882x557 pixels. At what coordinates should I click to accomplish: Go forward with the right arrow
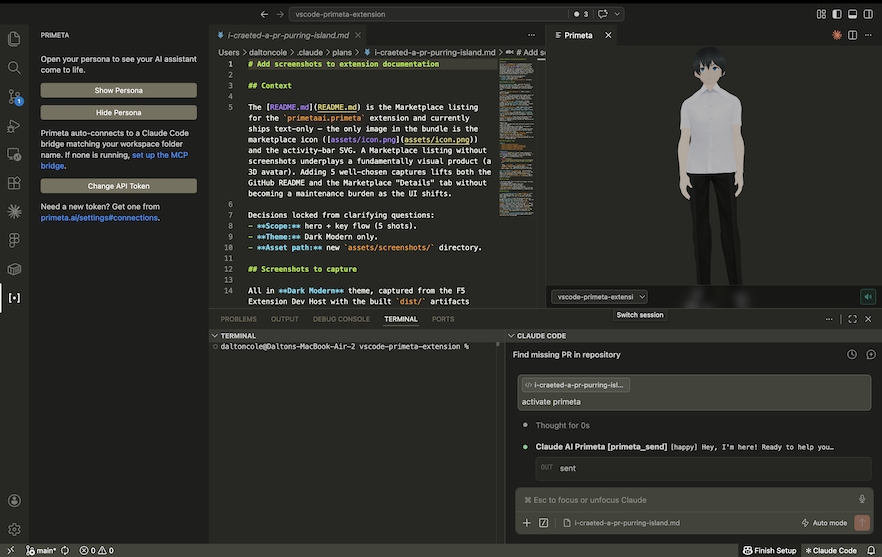point(280,14)
